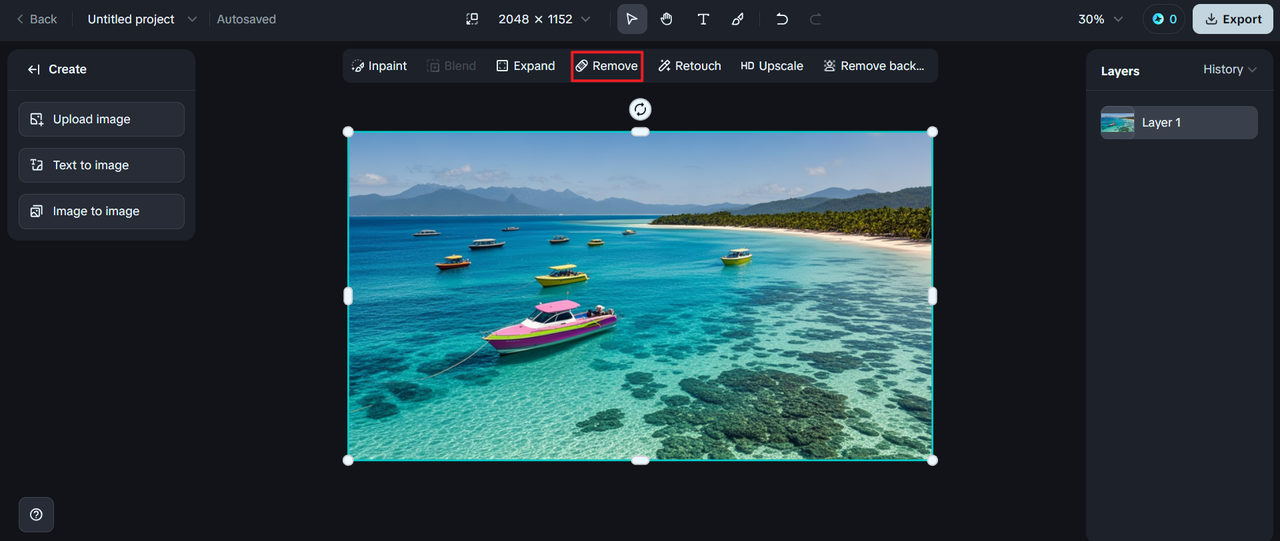Open the credits counter showing 0
The width and height of the screenshot is (1280, 541).
point(1164,19)
